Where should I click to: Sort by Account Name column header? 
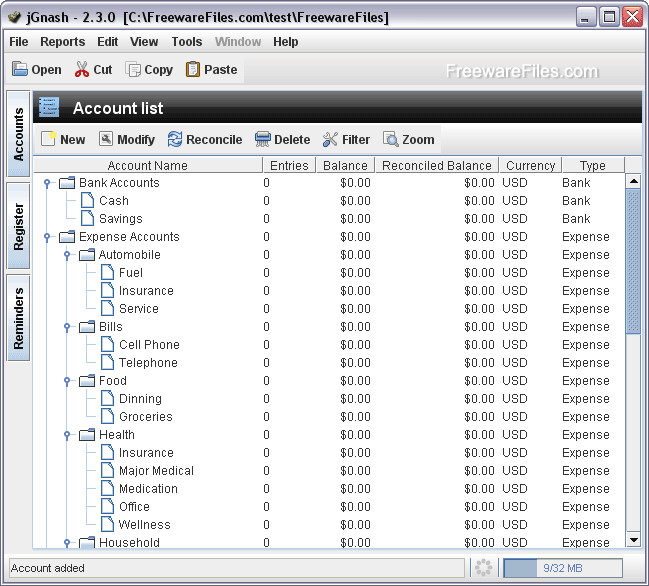click(148, 165)
